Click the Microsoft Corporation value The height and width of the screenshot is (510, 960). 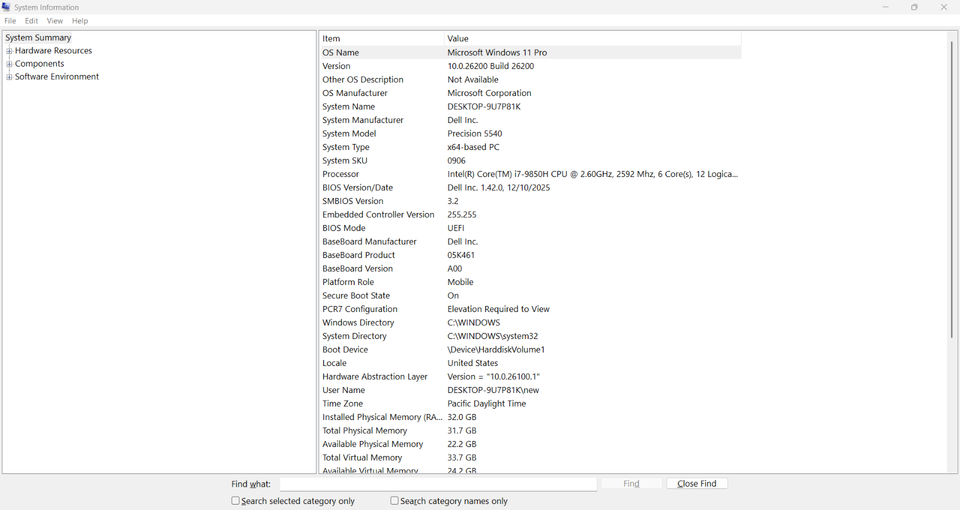(x=489, y=93)
